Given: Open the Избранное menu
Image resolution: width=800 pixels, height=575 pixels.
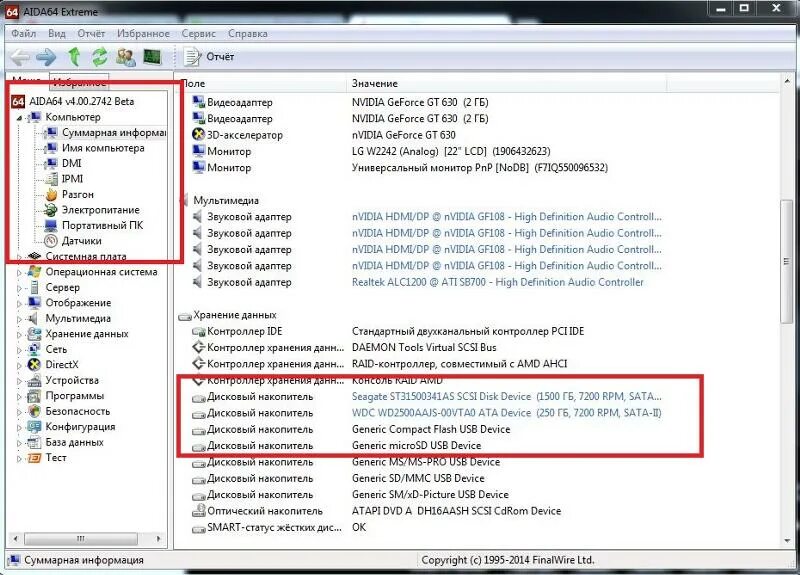Looking at the screenshot, I should [143, 34].
